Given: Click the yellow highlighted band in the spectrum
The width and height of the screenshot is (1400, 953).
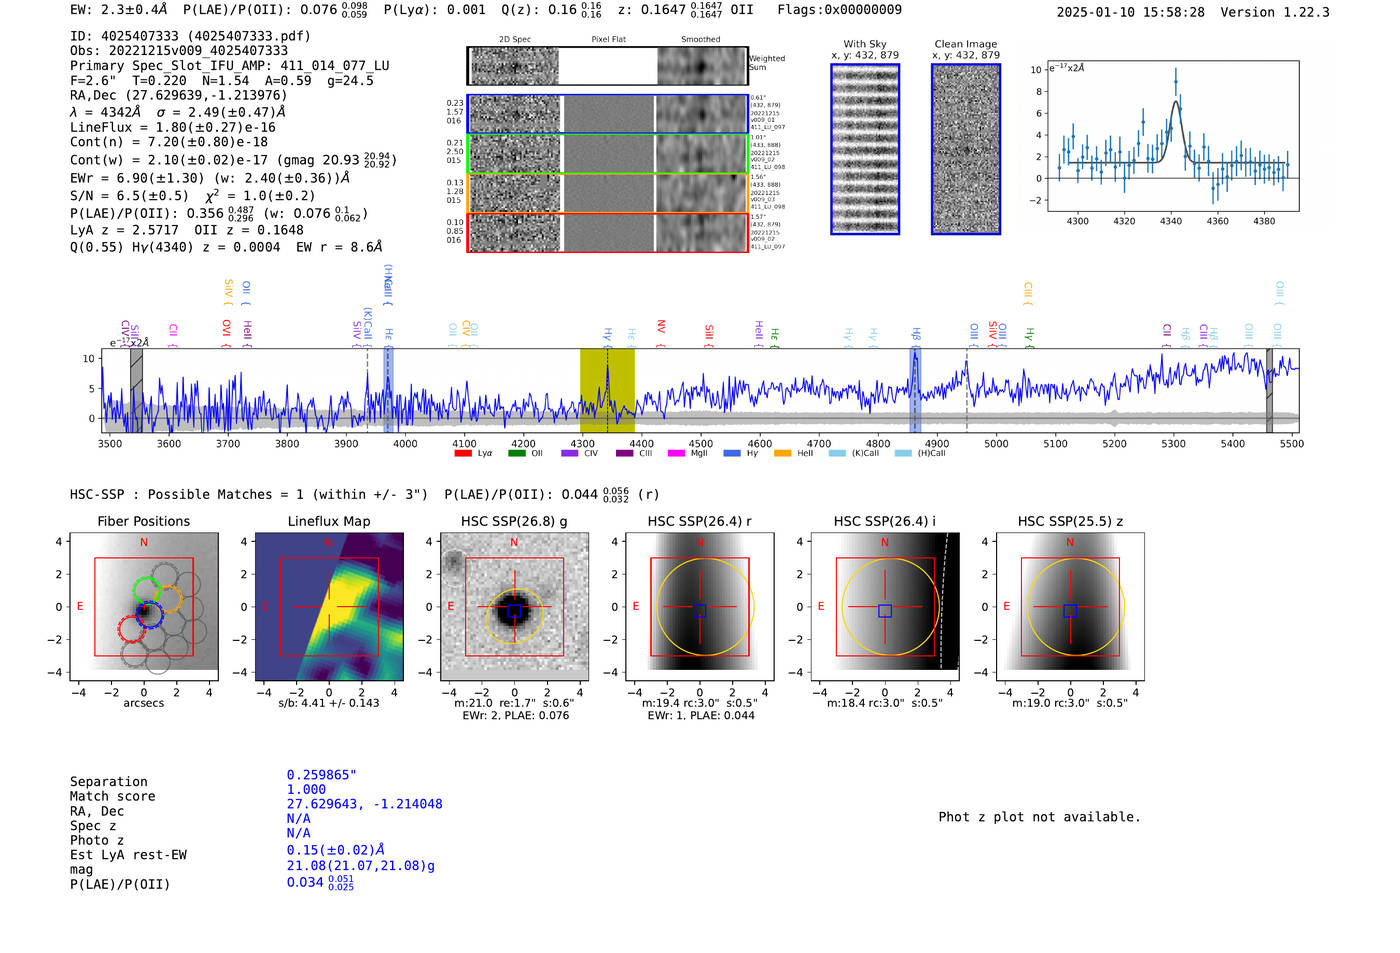Looking at the screenshot, I should pyautogui.click(x=607, y=391).
